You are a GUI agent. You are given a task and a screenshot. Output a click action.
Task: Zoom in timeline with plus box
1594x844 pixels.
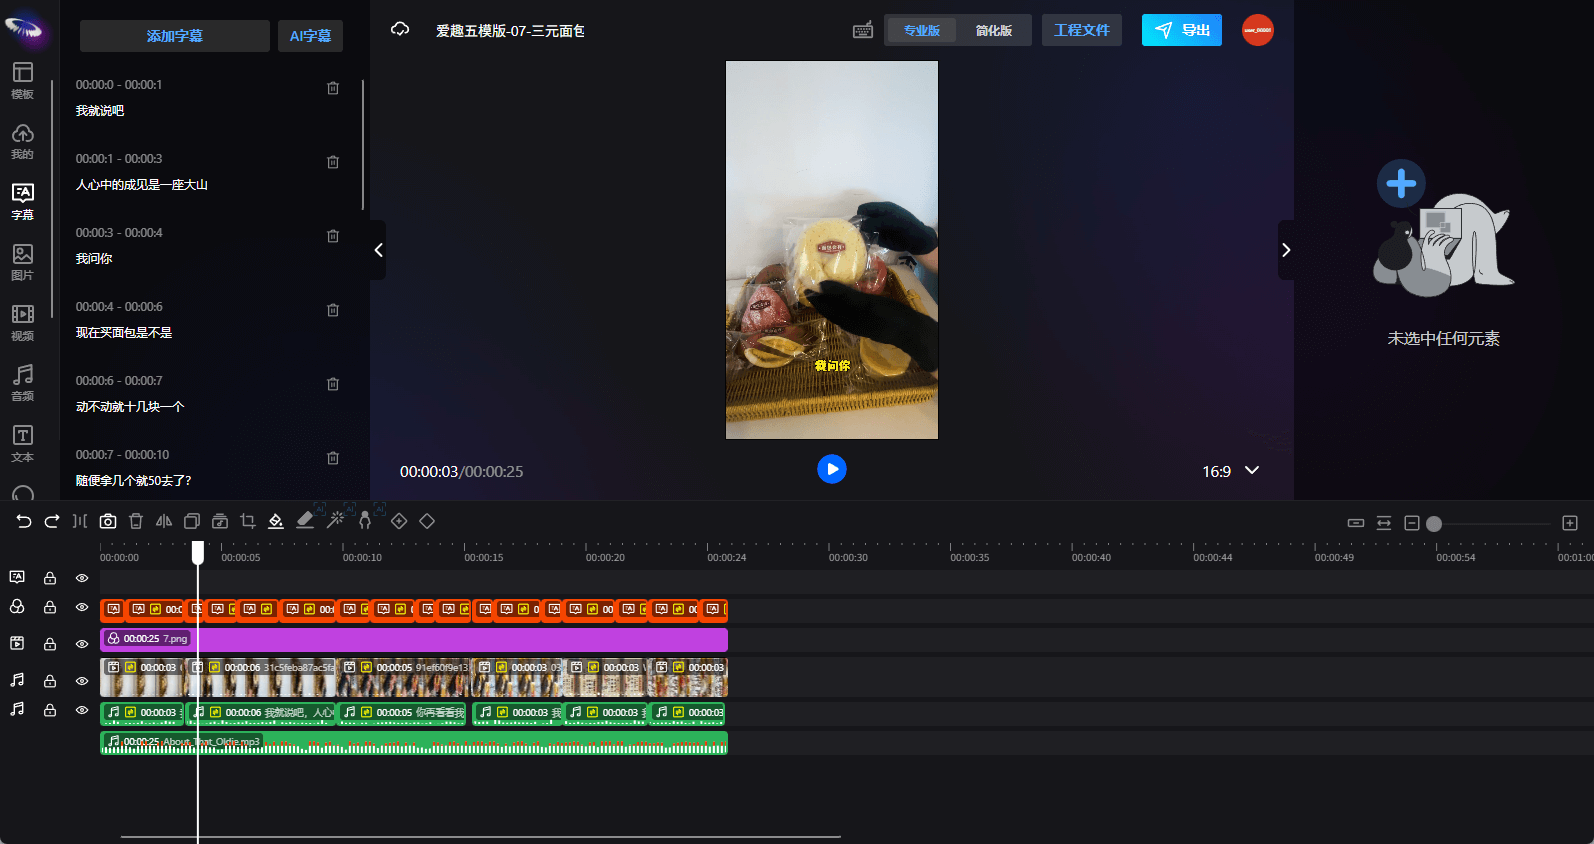[1570, 523]
